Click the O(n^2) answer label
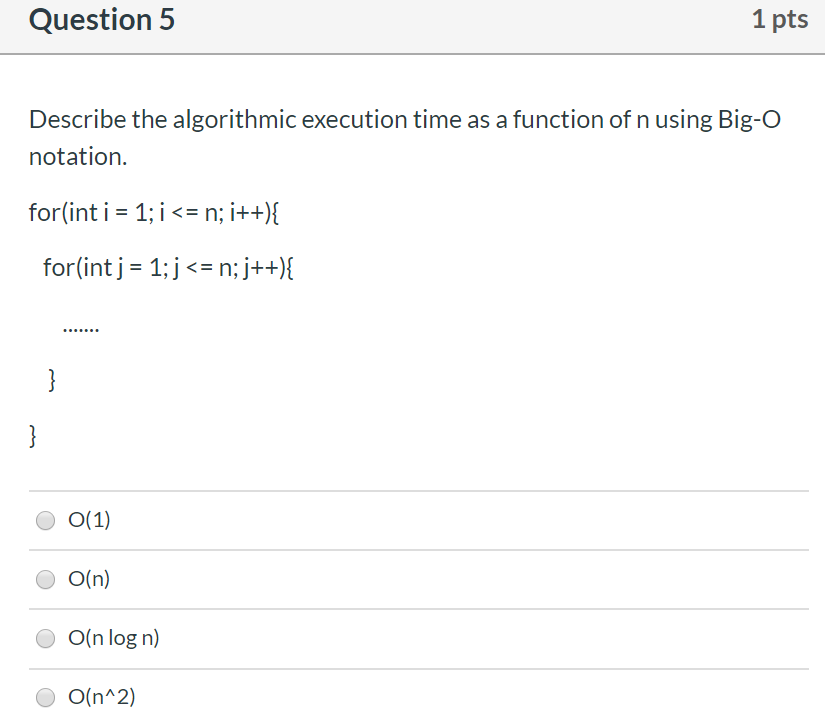The image size is (825, 713). (x=100, y=697)
